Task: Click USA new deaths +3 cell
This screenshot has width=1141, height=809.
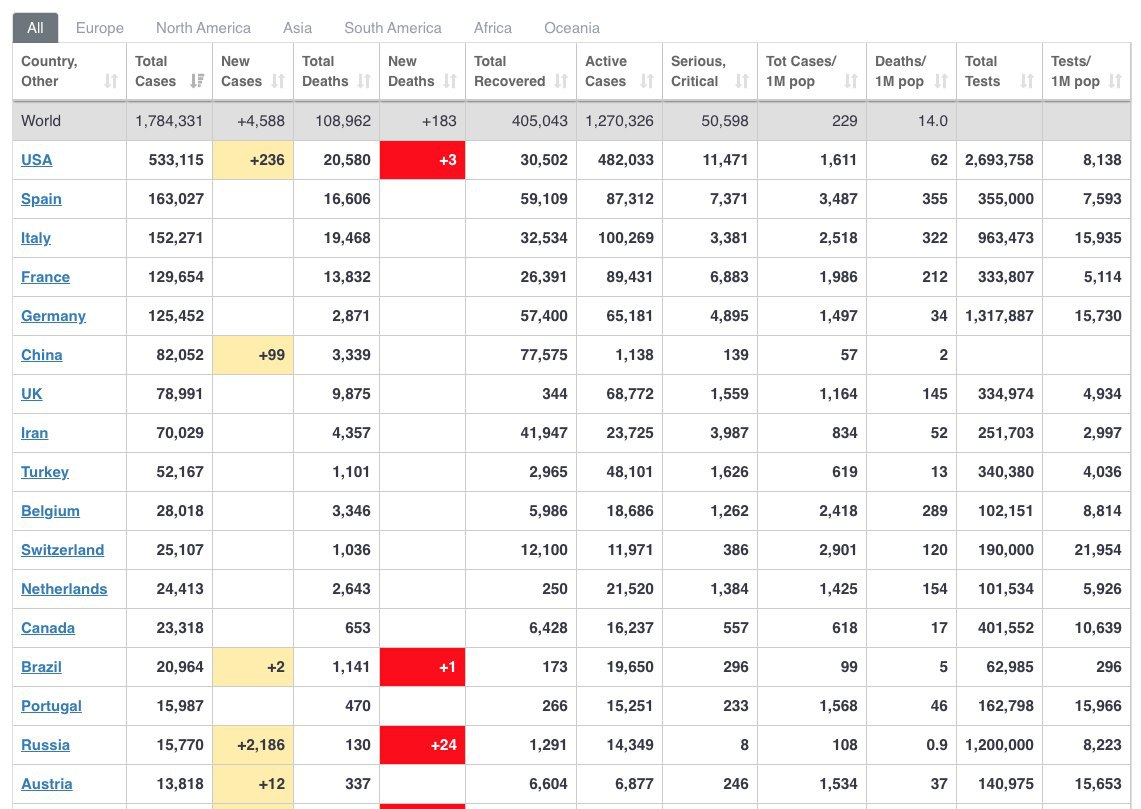Action: [422, 160]
